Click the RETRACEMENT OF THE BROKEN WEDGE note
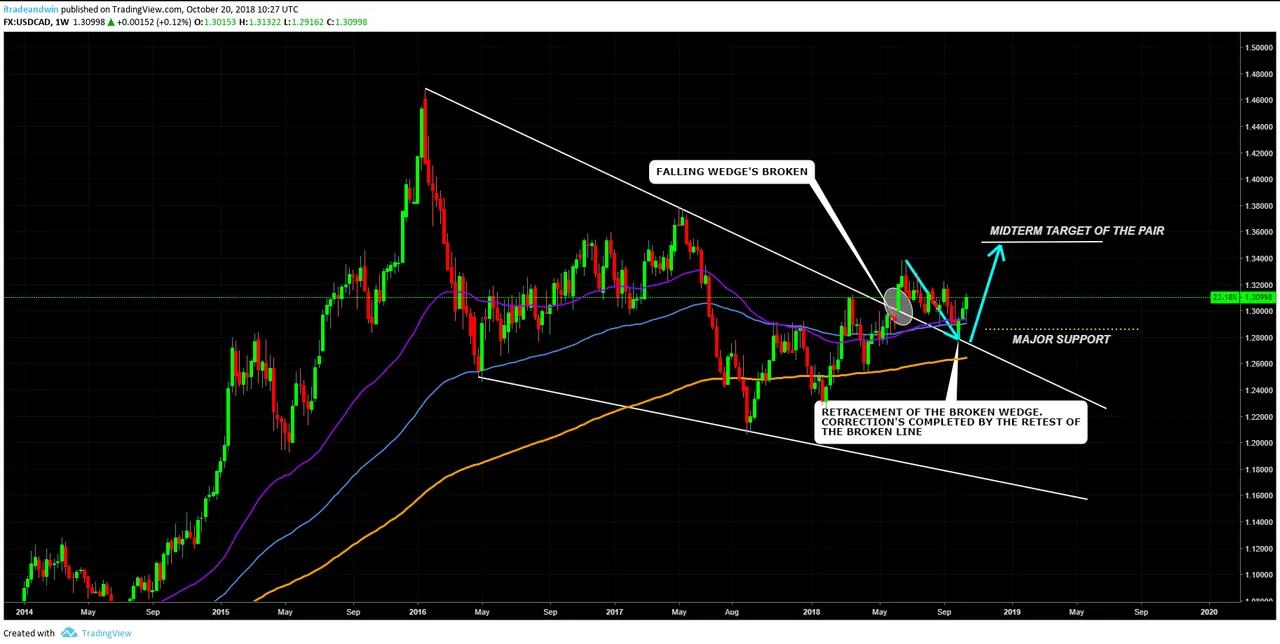Image resolution: width=1280 pixels, height=644 pixels. click(x=952, y=422)
